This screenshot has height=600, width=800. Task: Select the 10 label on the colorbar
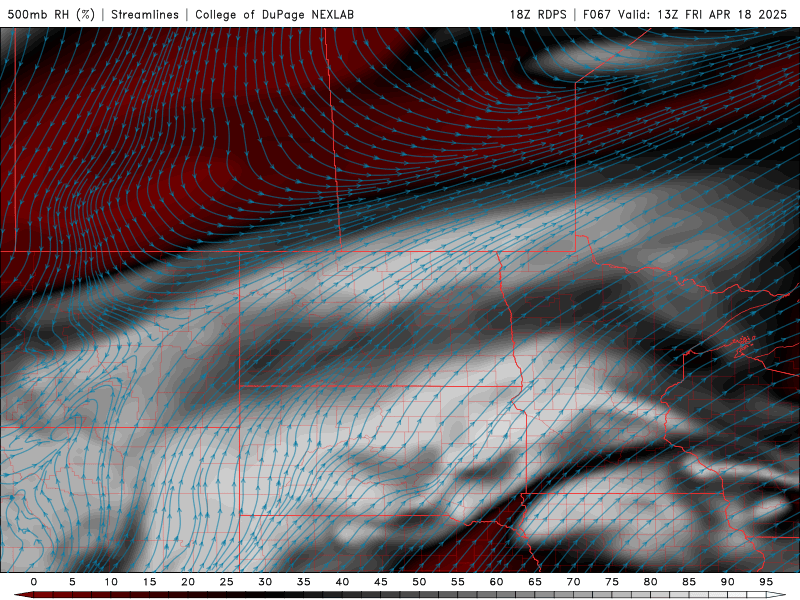point(111,582)
